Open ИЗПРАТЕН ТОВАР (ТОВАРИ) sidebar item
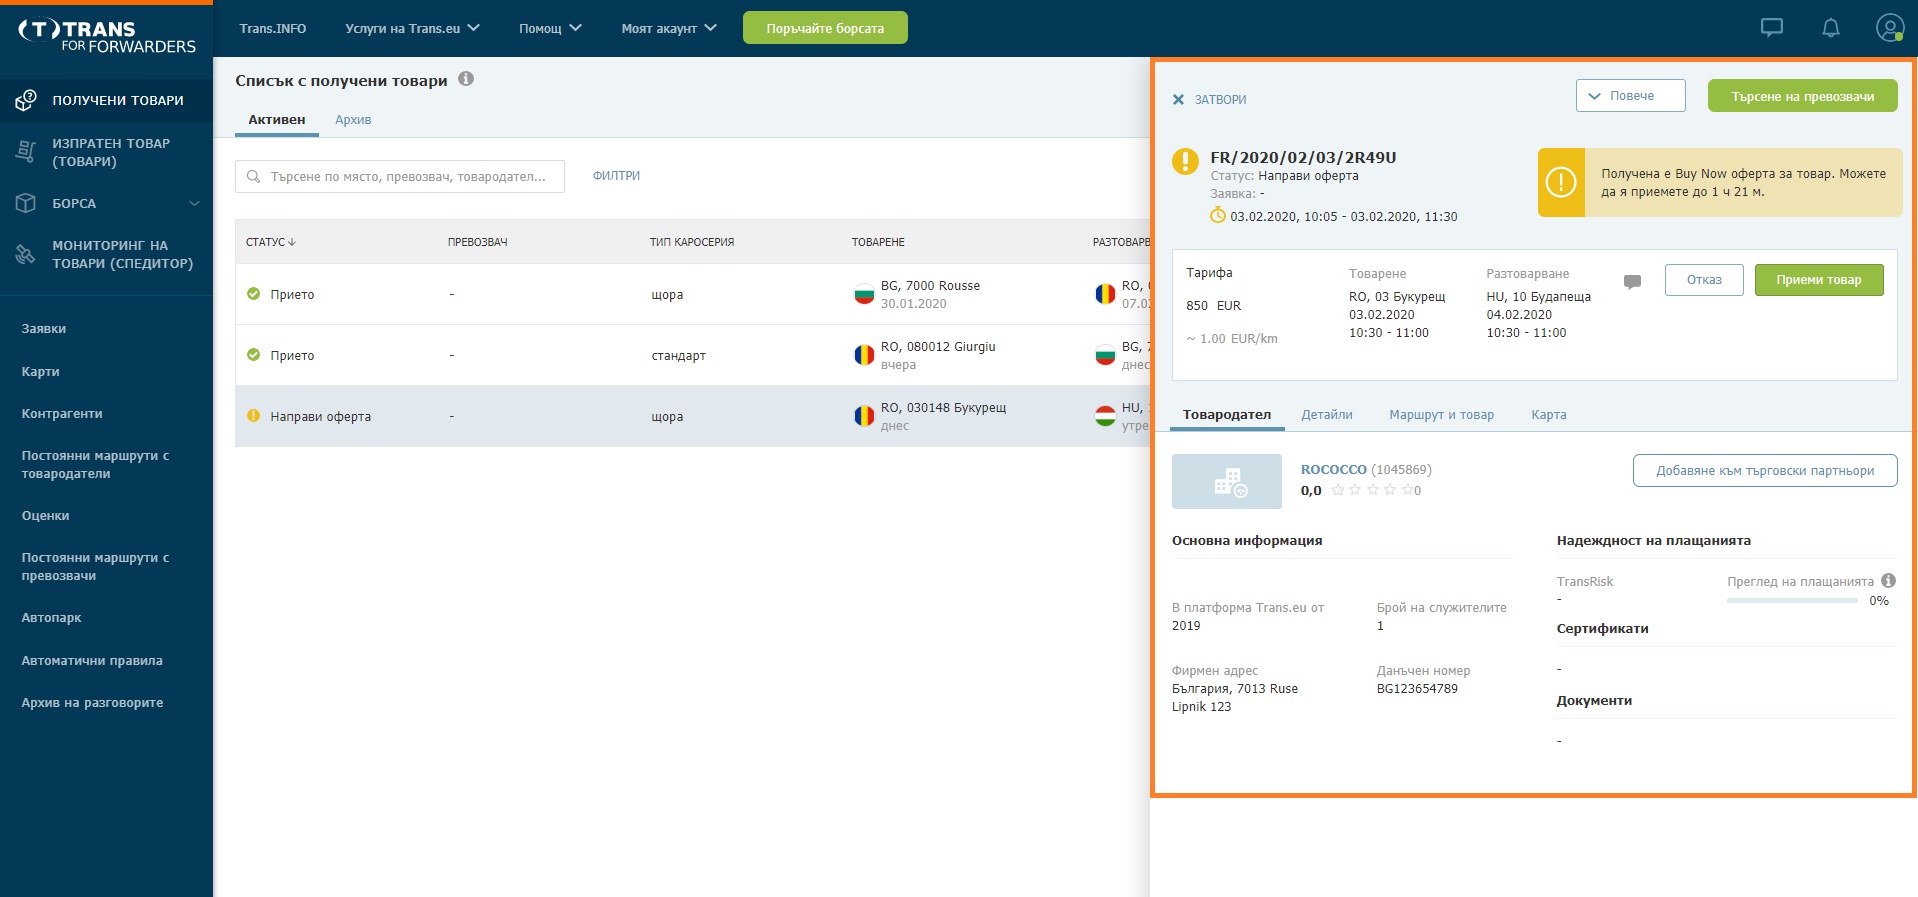The height and width of the screenshot is (897, 1918). click(106, 152)
